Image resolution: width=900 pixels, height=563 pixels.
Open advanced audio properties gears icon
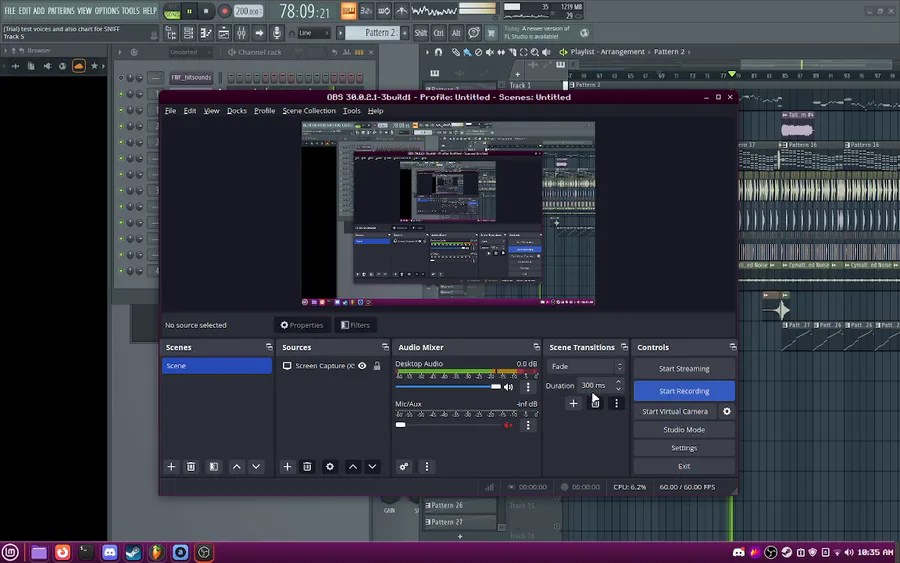[x=404, y=467]
